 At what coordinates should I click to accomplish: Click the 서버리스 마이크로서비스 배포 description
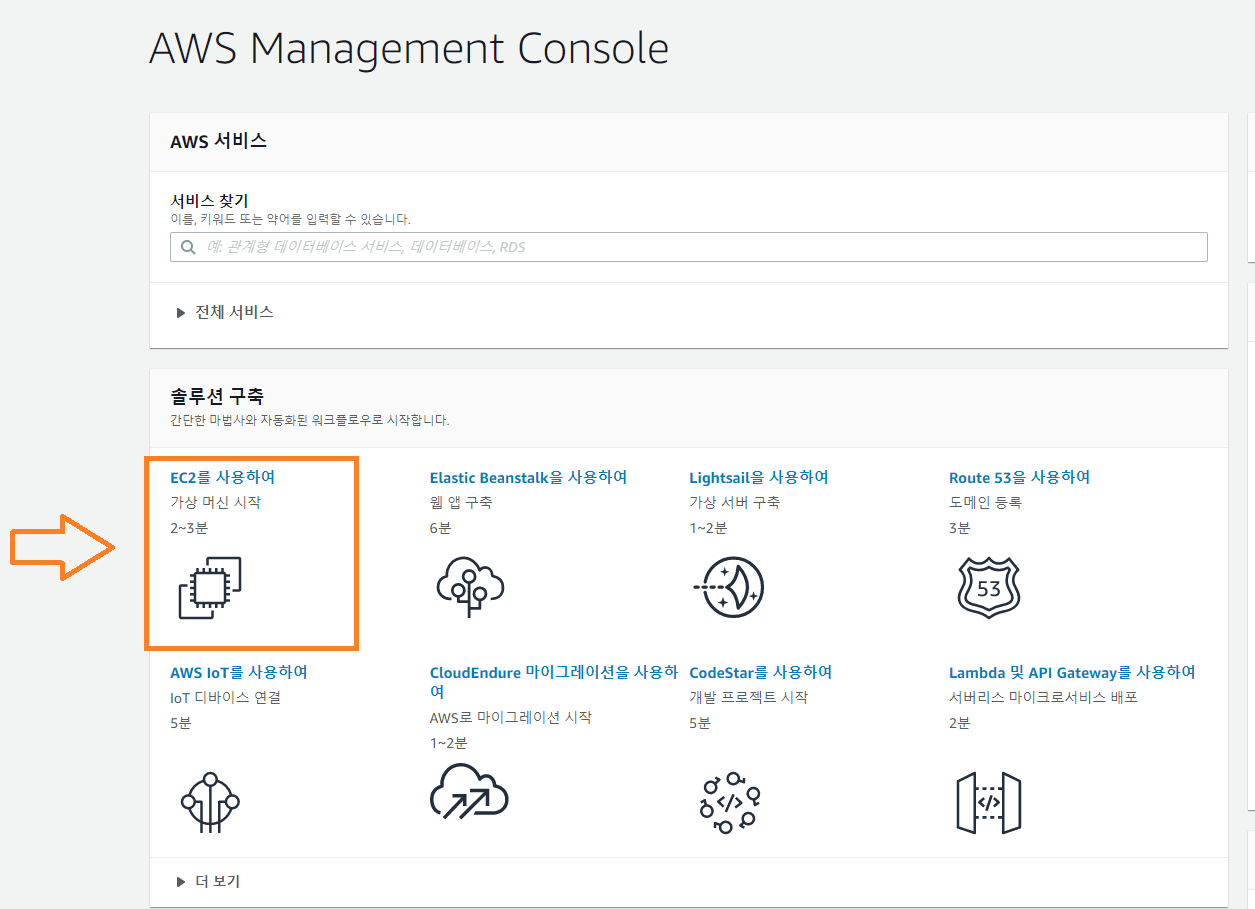coord(1044,697)
